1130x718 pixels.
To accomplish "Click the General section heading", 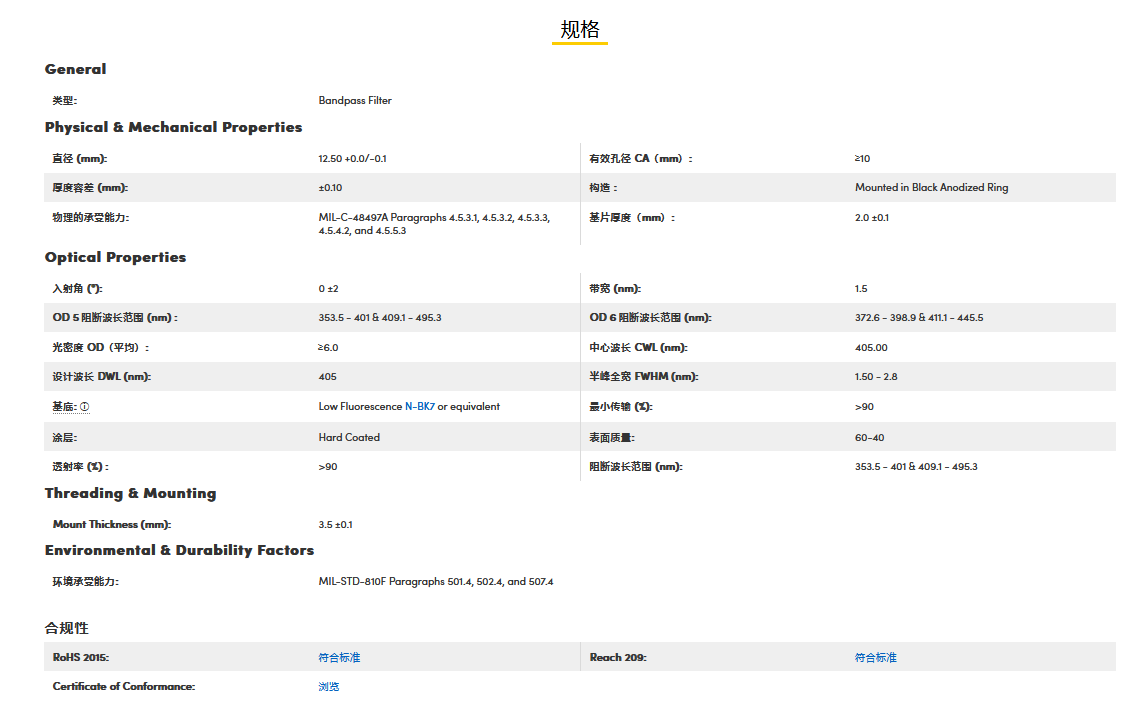I will [x=75, y=69].
